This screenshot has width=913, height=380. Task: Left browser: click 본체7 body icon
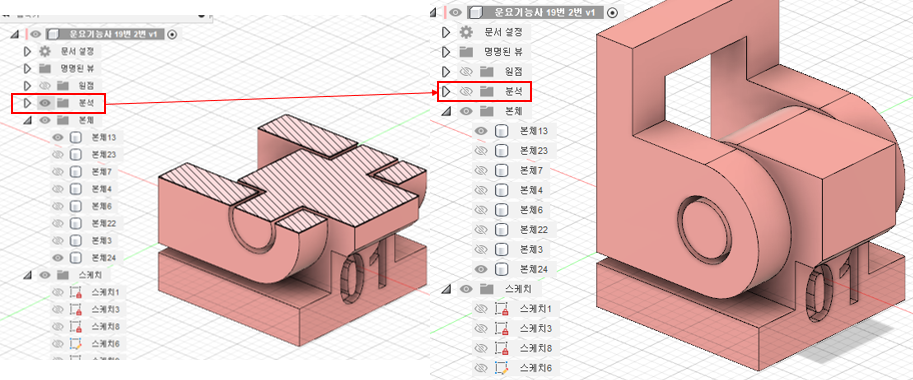(75, 172)
